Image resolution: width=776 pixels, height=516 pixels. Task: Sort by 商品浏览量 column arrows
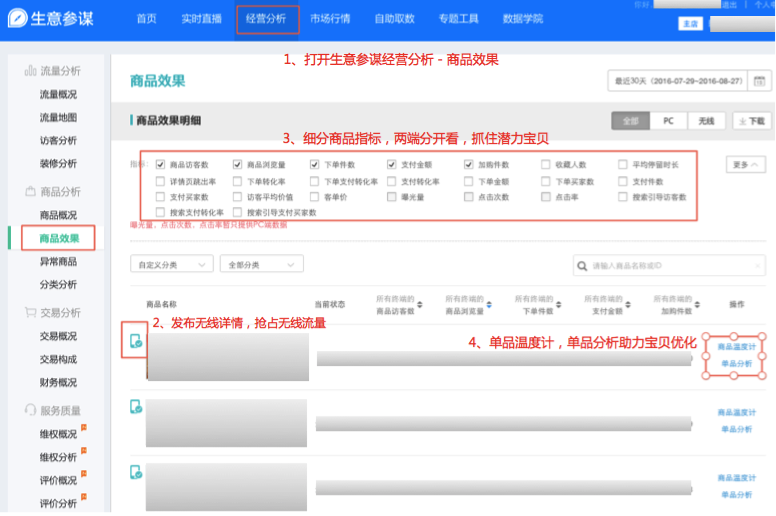(489, 304)
